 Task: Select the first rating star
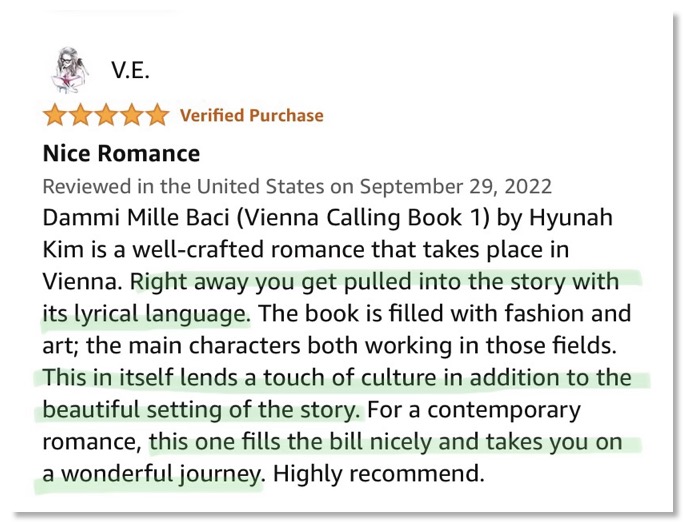(54, 115)
